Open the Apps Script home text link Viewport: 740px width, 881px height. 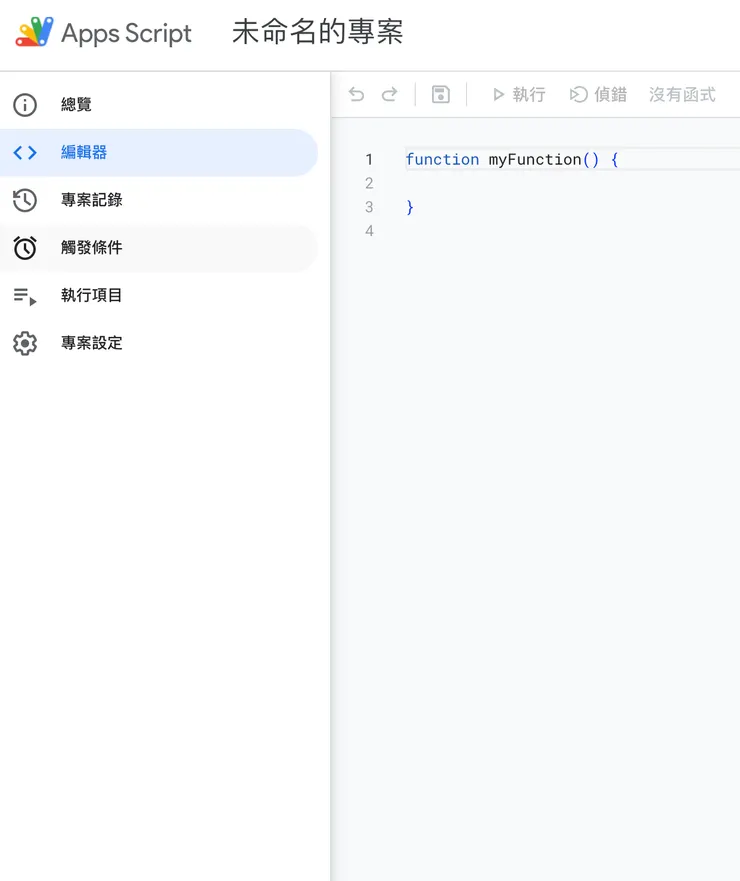(126, 34)
